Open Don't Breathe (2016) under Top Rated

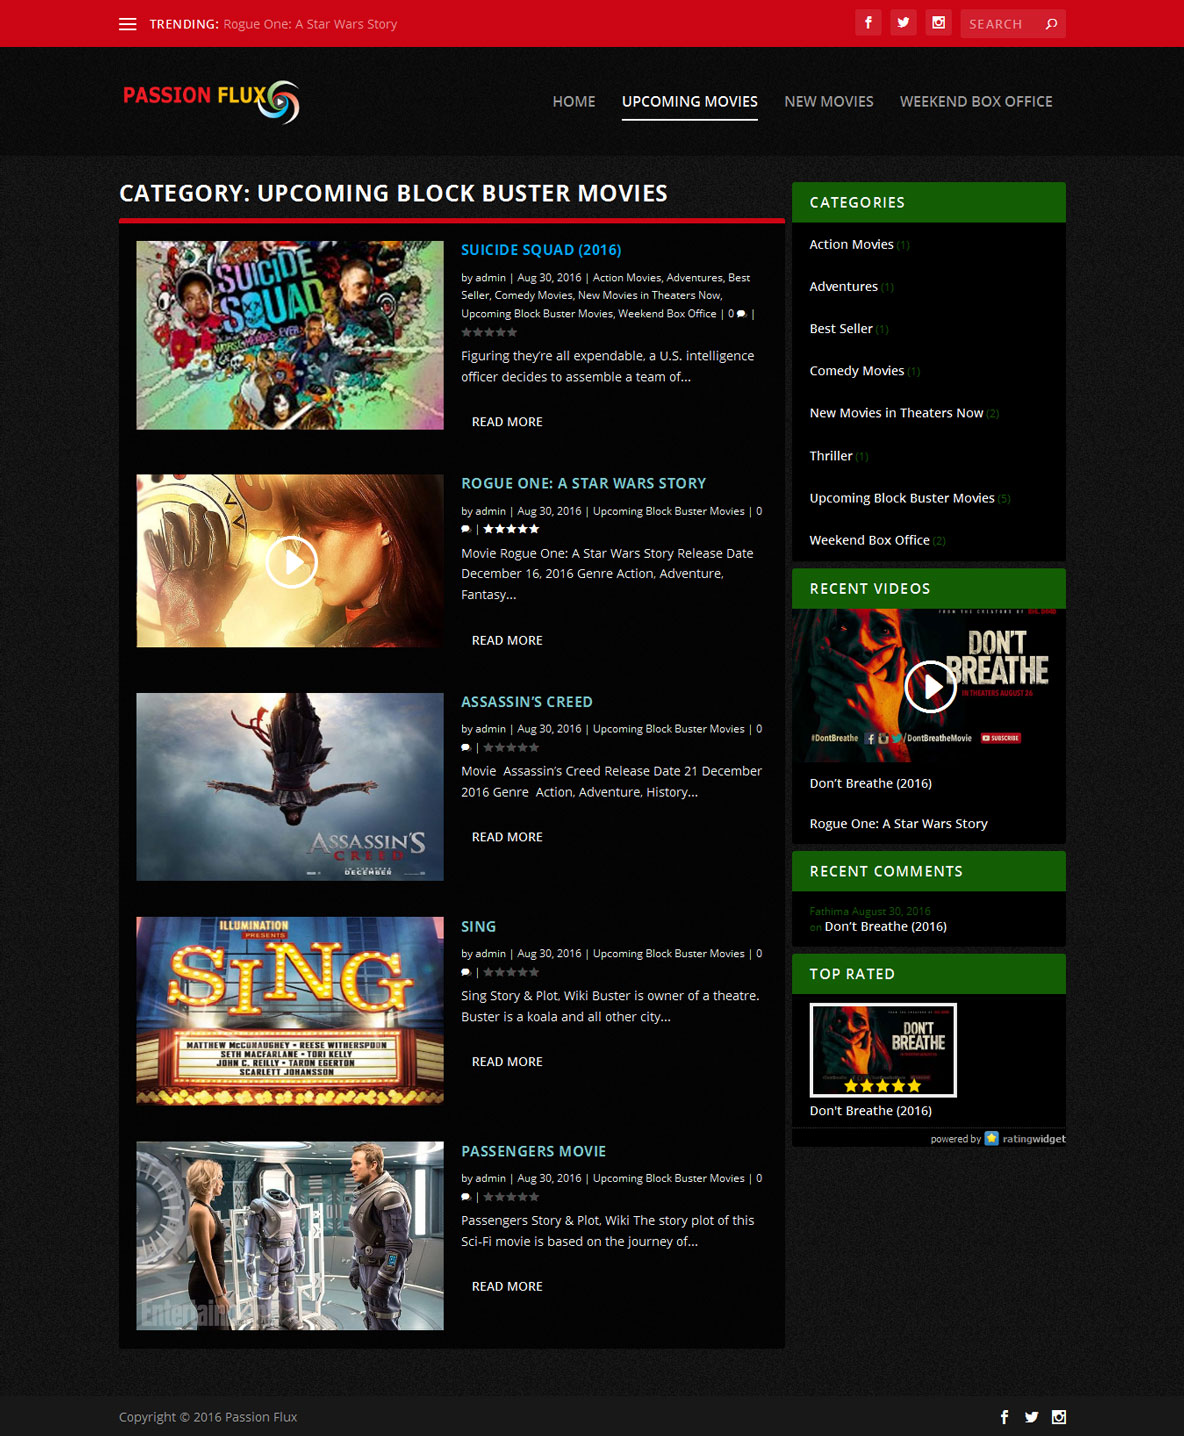[870, 1111]
